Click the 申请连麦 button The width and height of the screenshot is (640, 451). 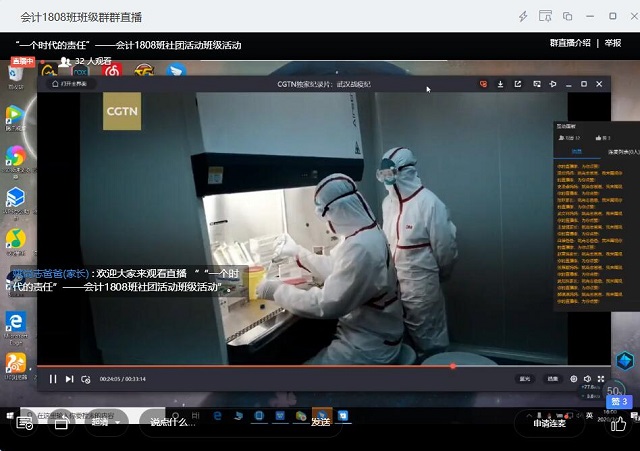(549, 423)
